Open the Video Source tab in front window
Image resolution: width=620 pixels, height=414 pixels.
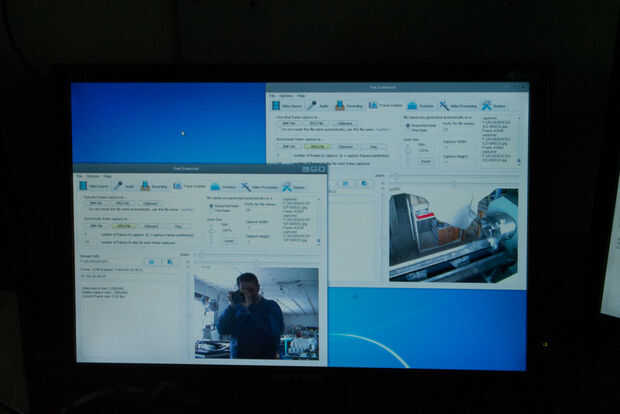click(x=94, y=185)
